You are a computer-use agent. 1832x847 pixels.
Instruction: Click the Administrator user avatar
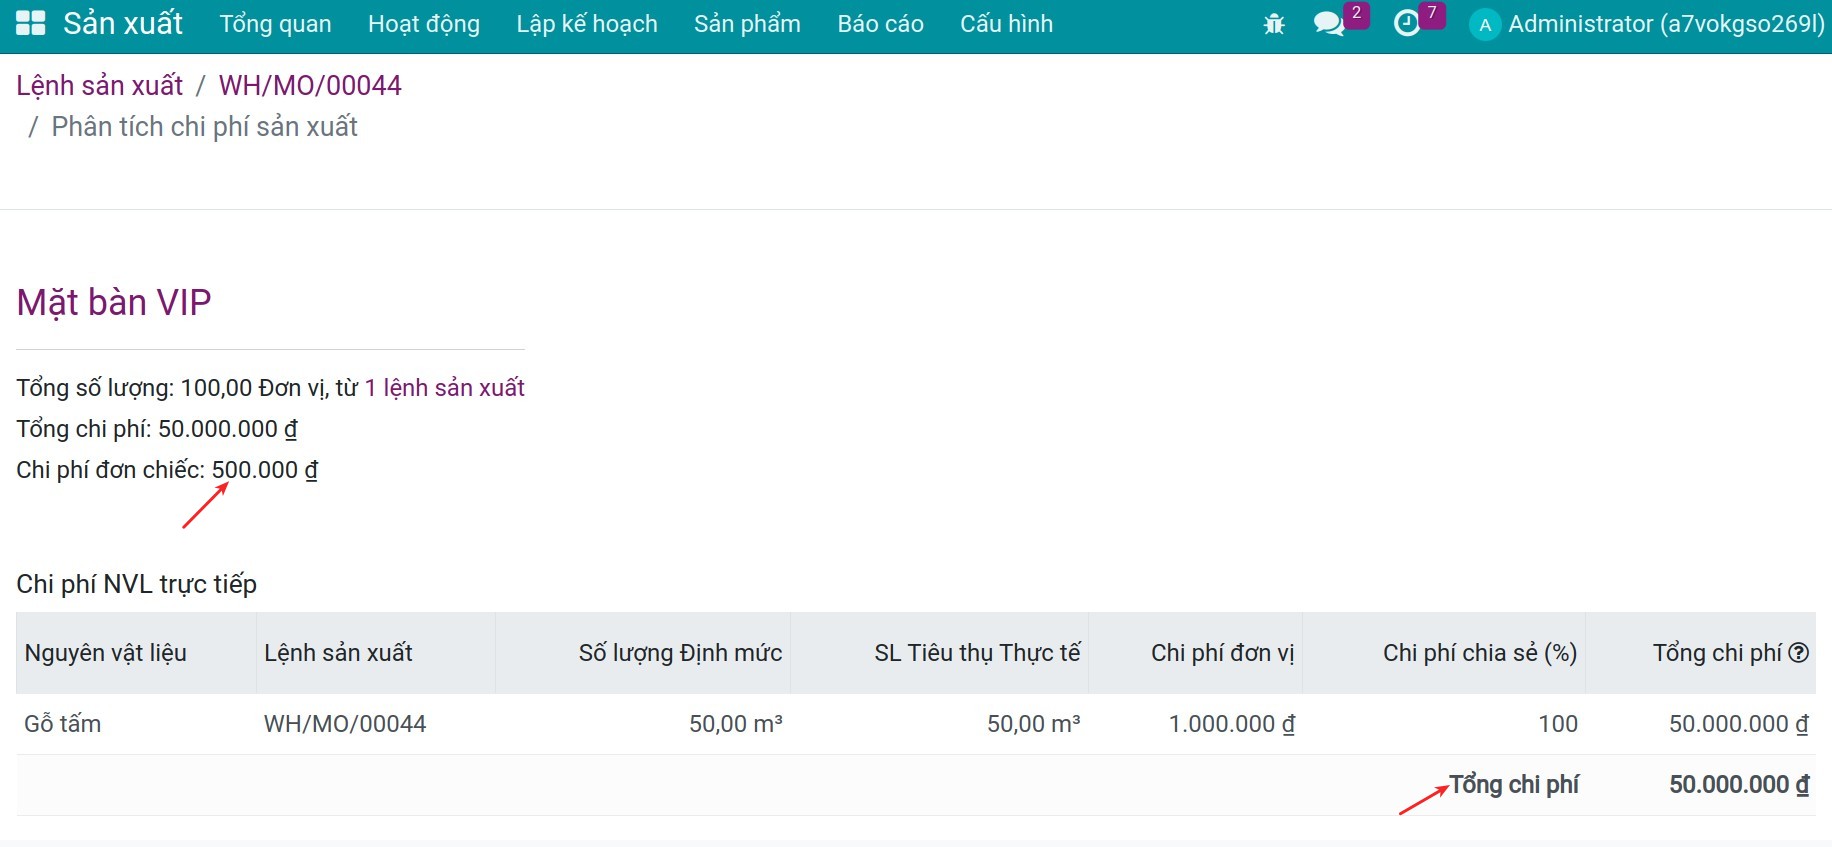[1485, 25]
